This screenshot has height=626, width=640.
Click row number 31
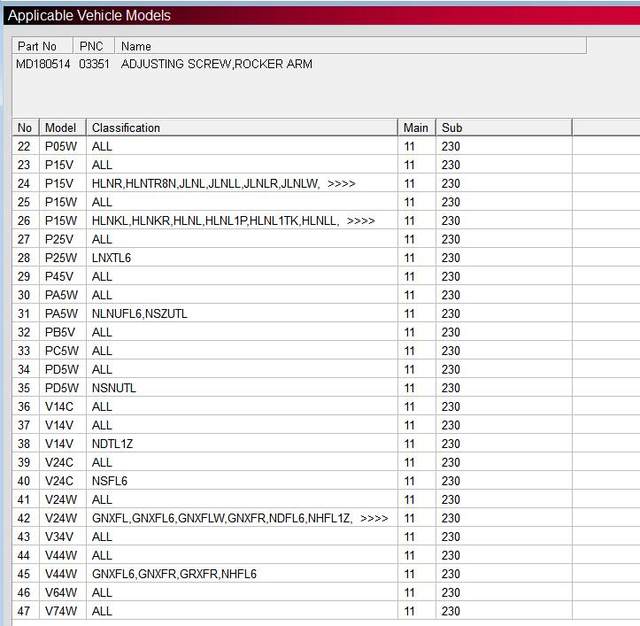point(24,314)
